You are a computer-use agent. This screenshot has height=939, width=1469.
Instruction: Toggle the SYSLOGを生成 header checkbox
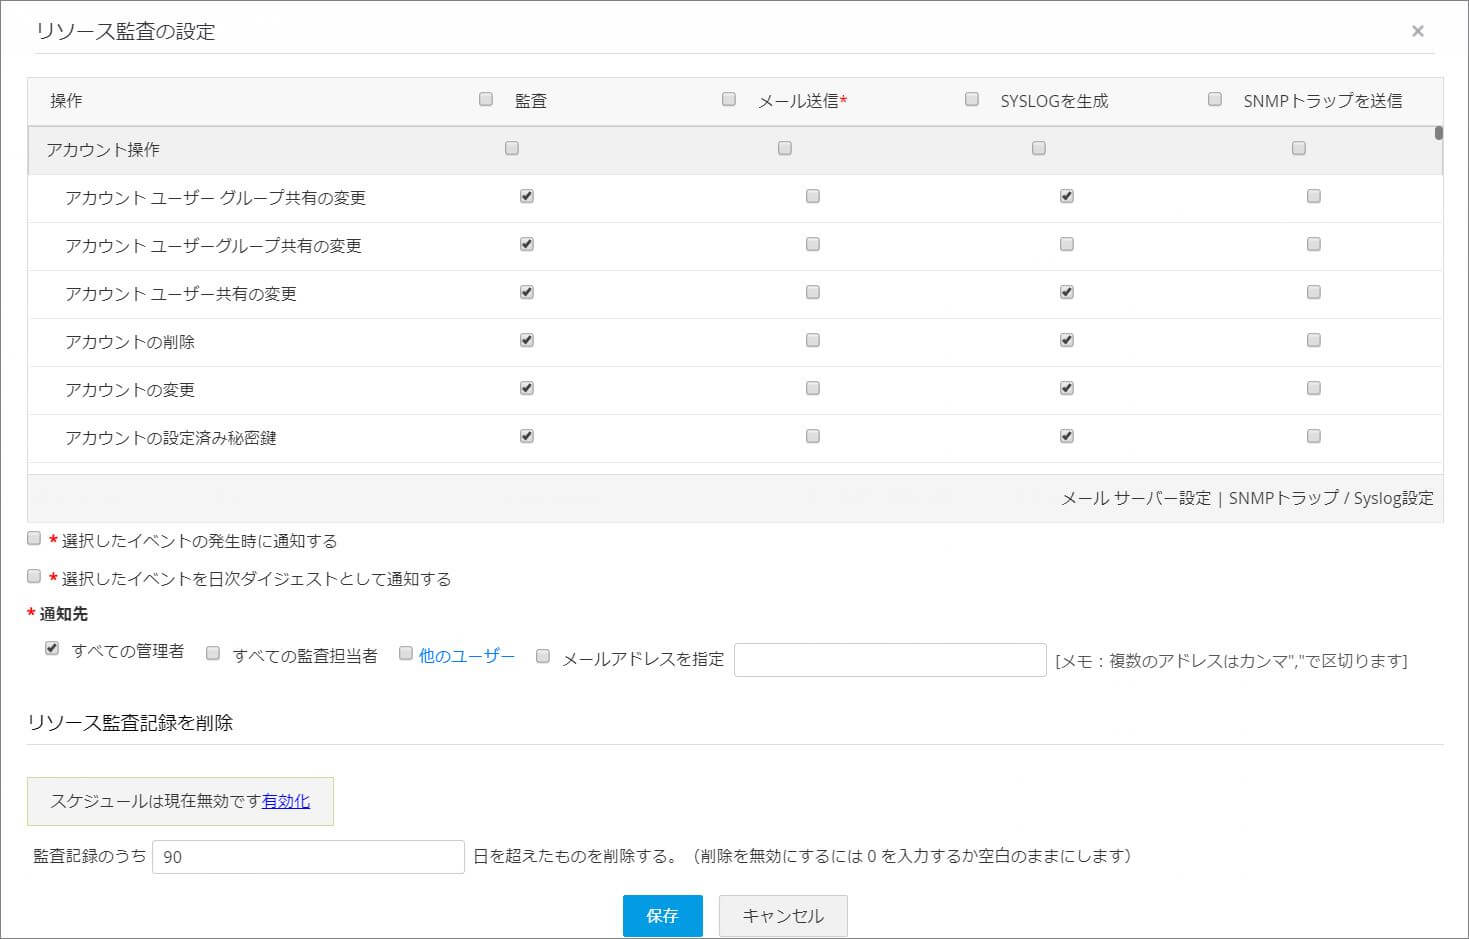972,99
